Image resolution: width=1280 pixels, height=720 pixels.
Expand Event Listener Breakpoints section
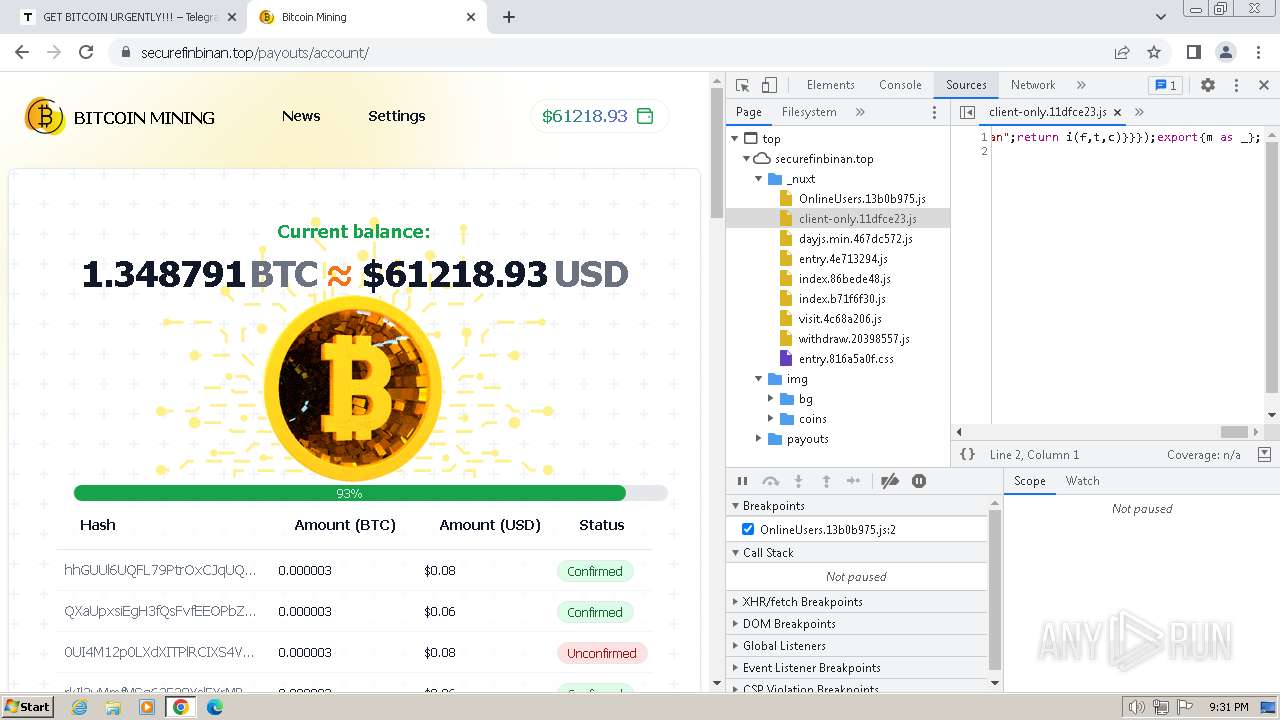[x=857, y=668]
